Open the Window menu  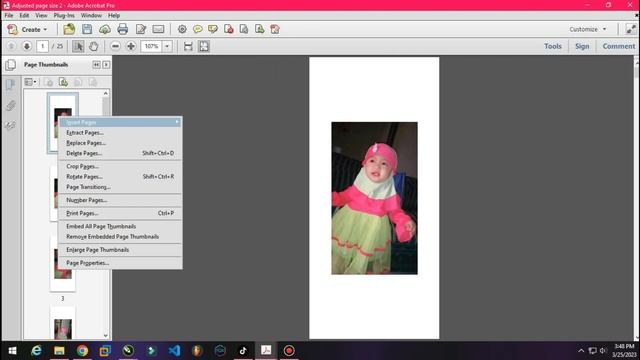(x=91, y=15)
